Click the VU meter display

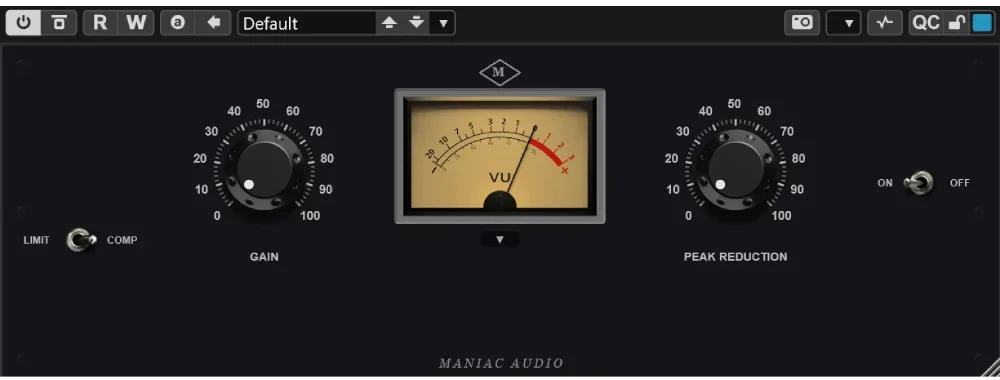click(x=500, y=156)
